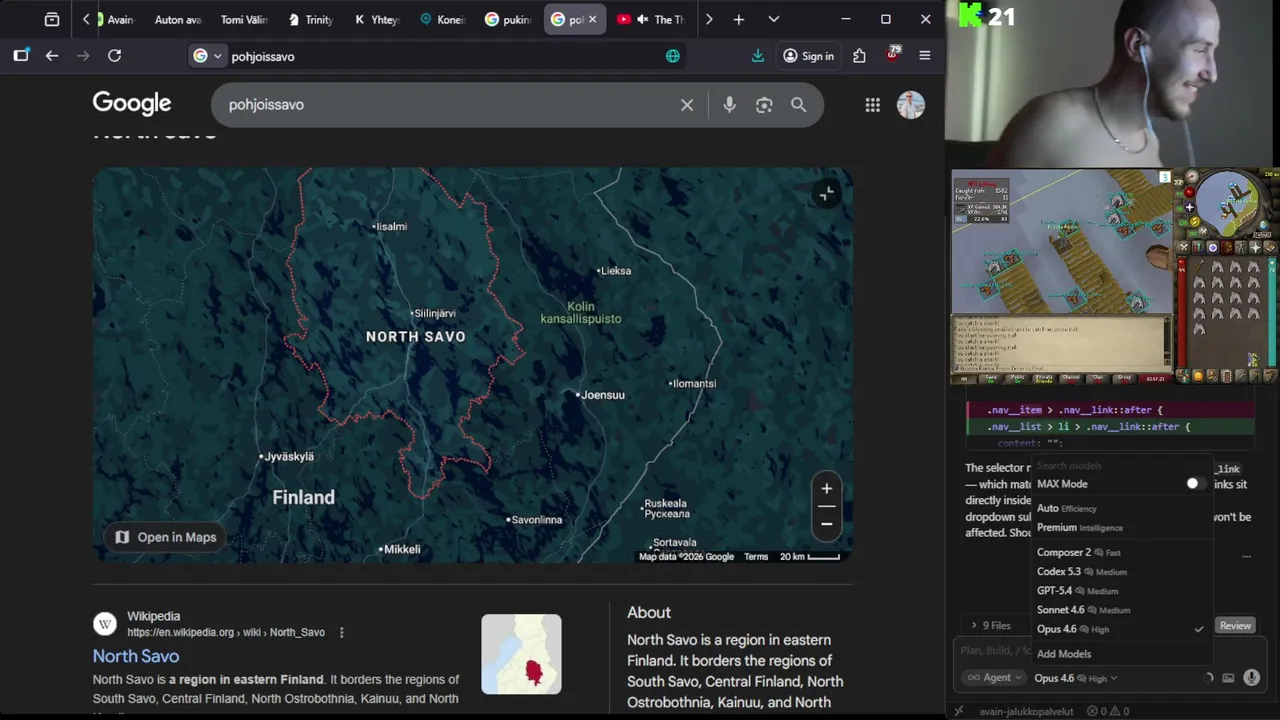
Task: Open a new browser tab
Action: point(738,19)
